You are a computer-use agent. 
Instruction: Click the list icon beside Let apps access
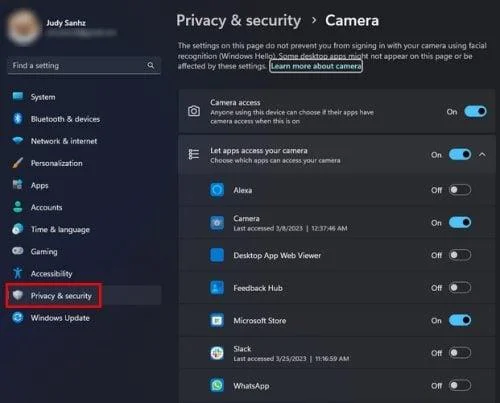(194, 154)
